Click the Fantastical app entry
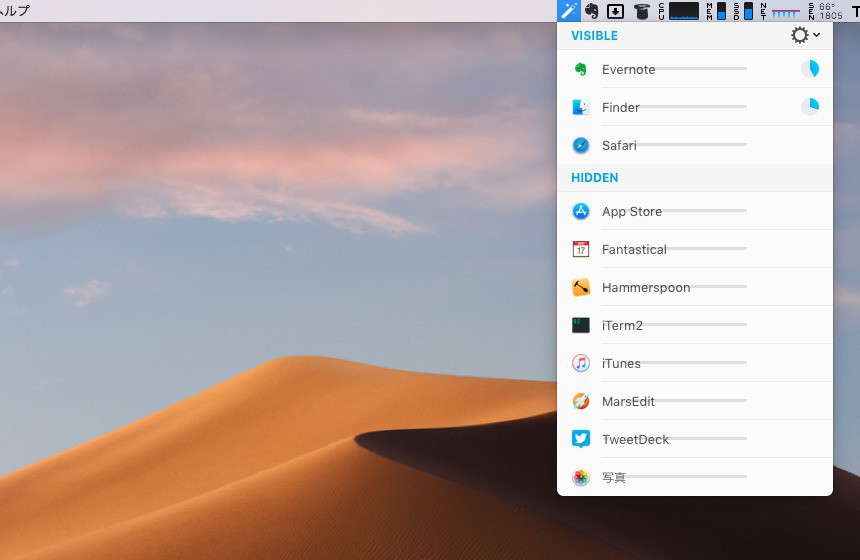 point(634,250)
